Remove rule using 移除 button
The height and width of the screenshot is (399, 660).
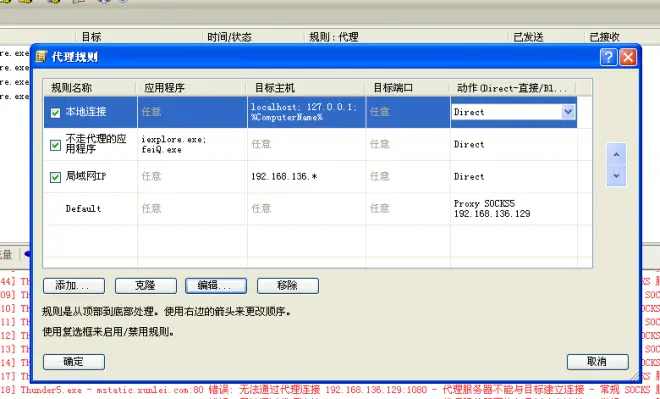[288, 286]
